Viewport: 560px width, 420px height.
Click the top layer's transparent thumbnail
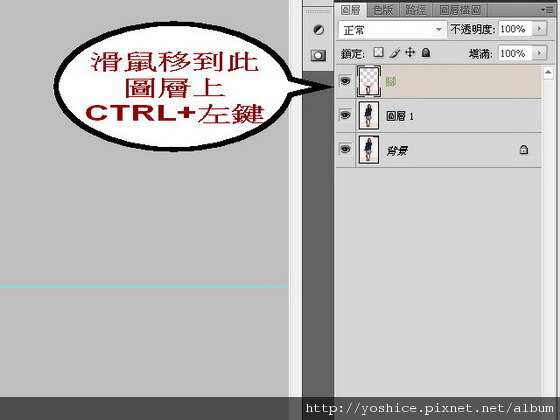[369, 81]
